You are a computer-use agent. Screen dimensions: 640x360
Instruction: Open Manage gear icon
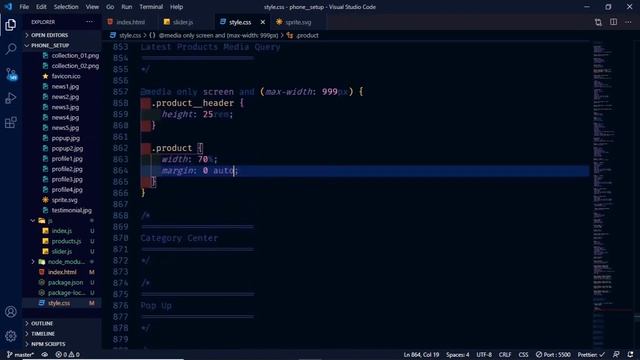11,336
